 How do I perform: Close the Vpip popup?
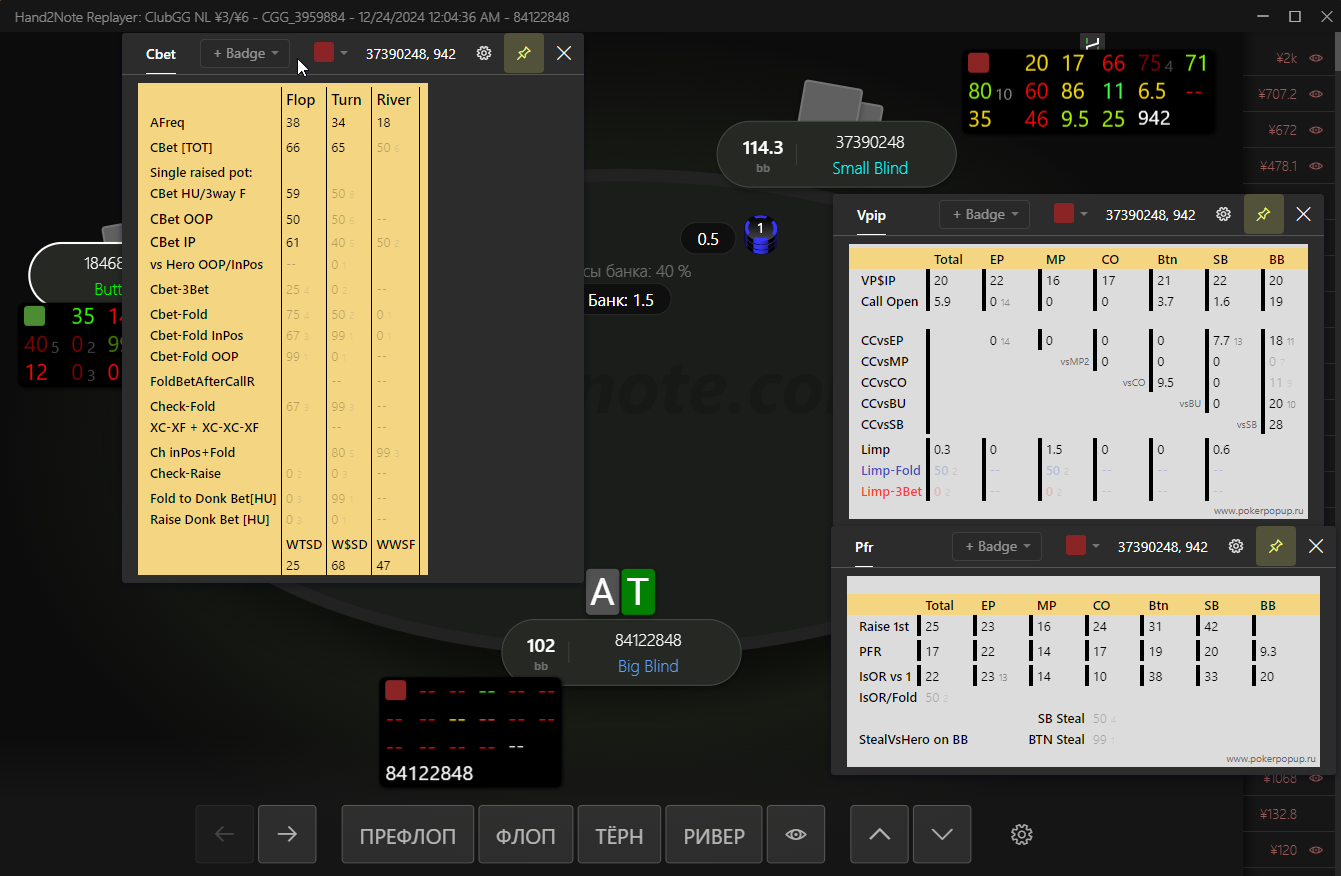[x=1303, y=214]
